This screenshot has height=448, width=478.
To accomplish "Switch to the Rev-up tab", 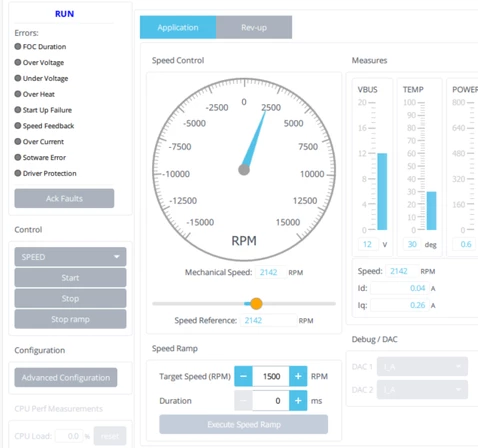I will point(254,27).
